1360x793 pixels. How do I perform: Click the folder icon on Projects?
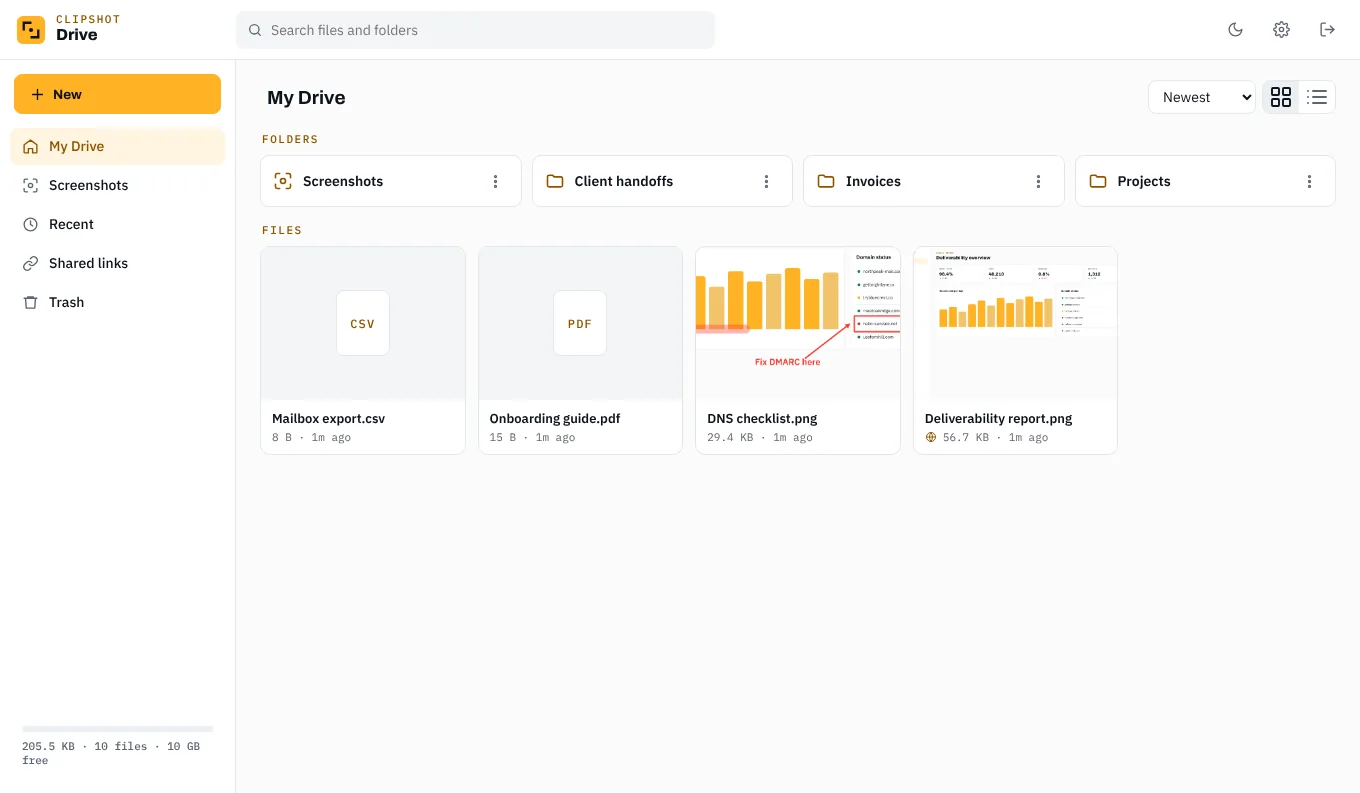click(1098, 181)
